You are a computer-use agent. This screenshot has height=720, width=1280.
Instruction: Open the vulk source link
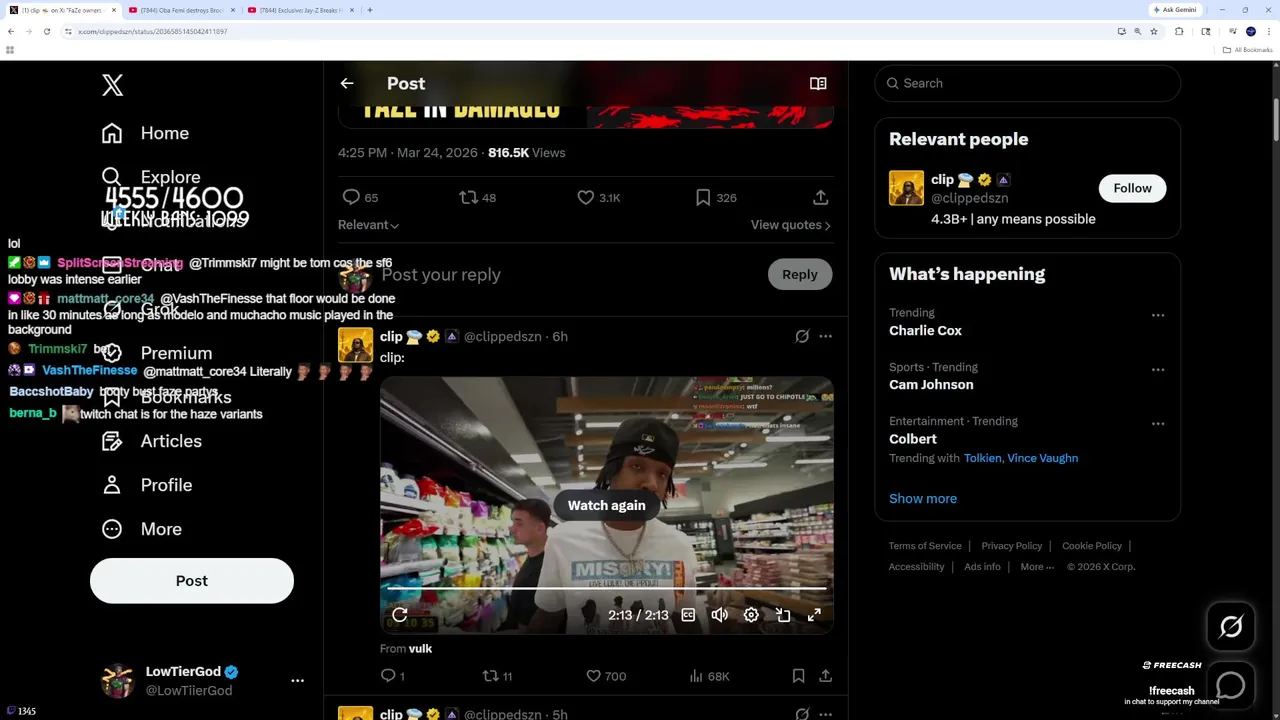click(x=420, y=649)
